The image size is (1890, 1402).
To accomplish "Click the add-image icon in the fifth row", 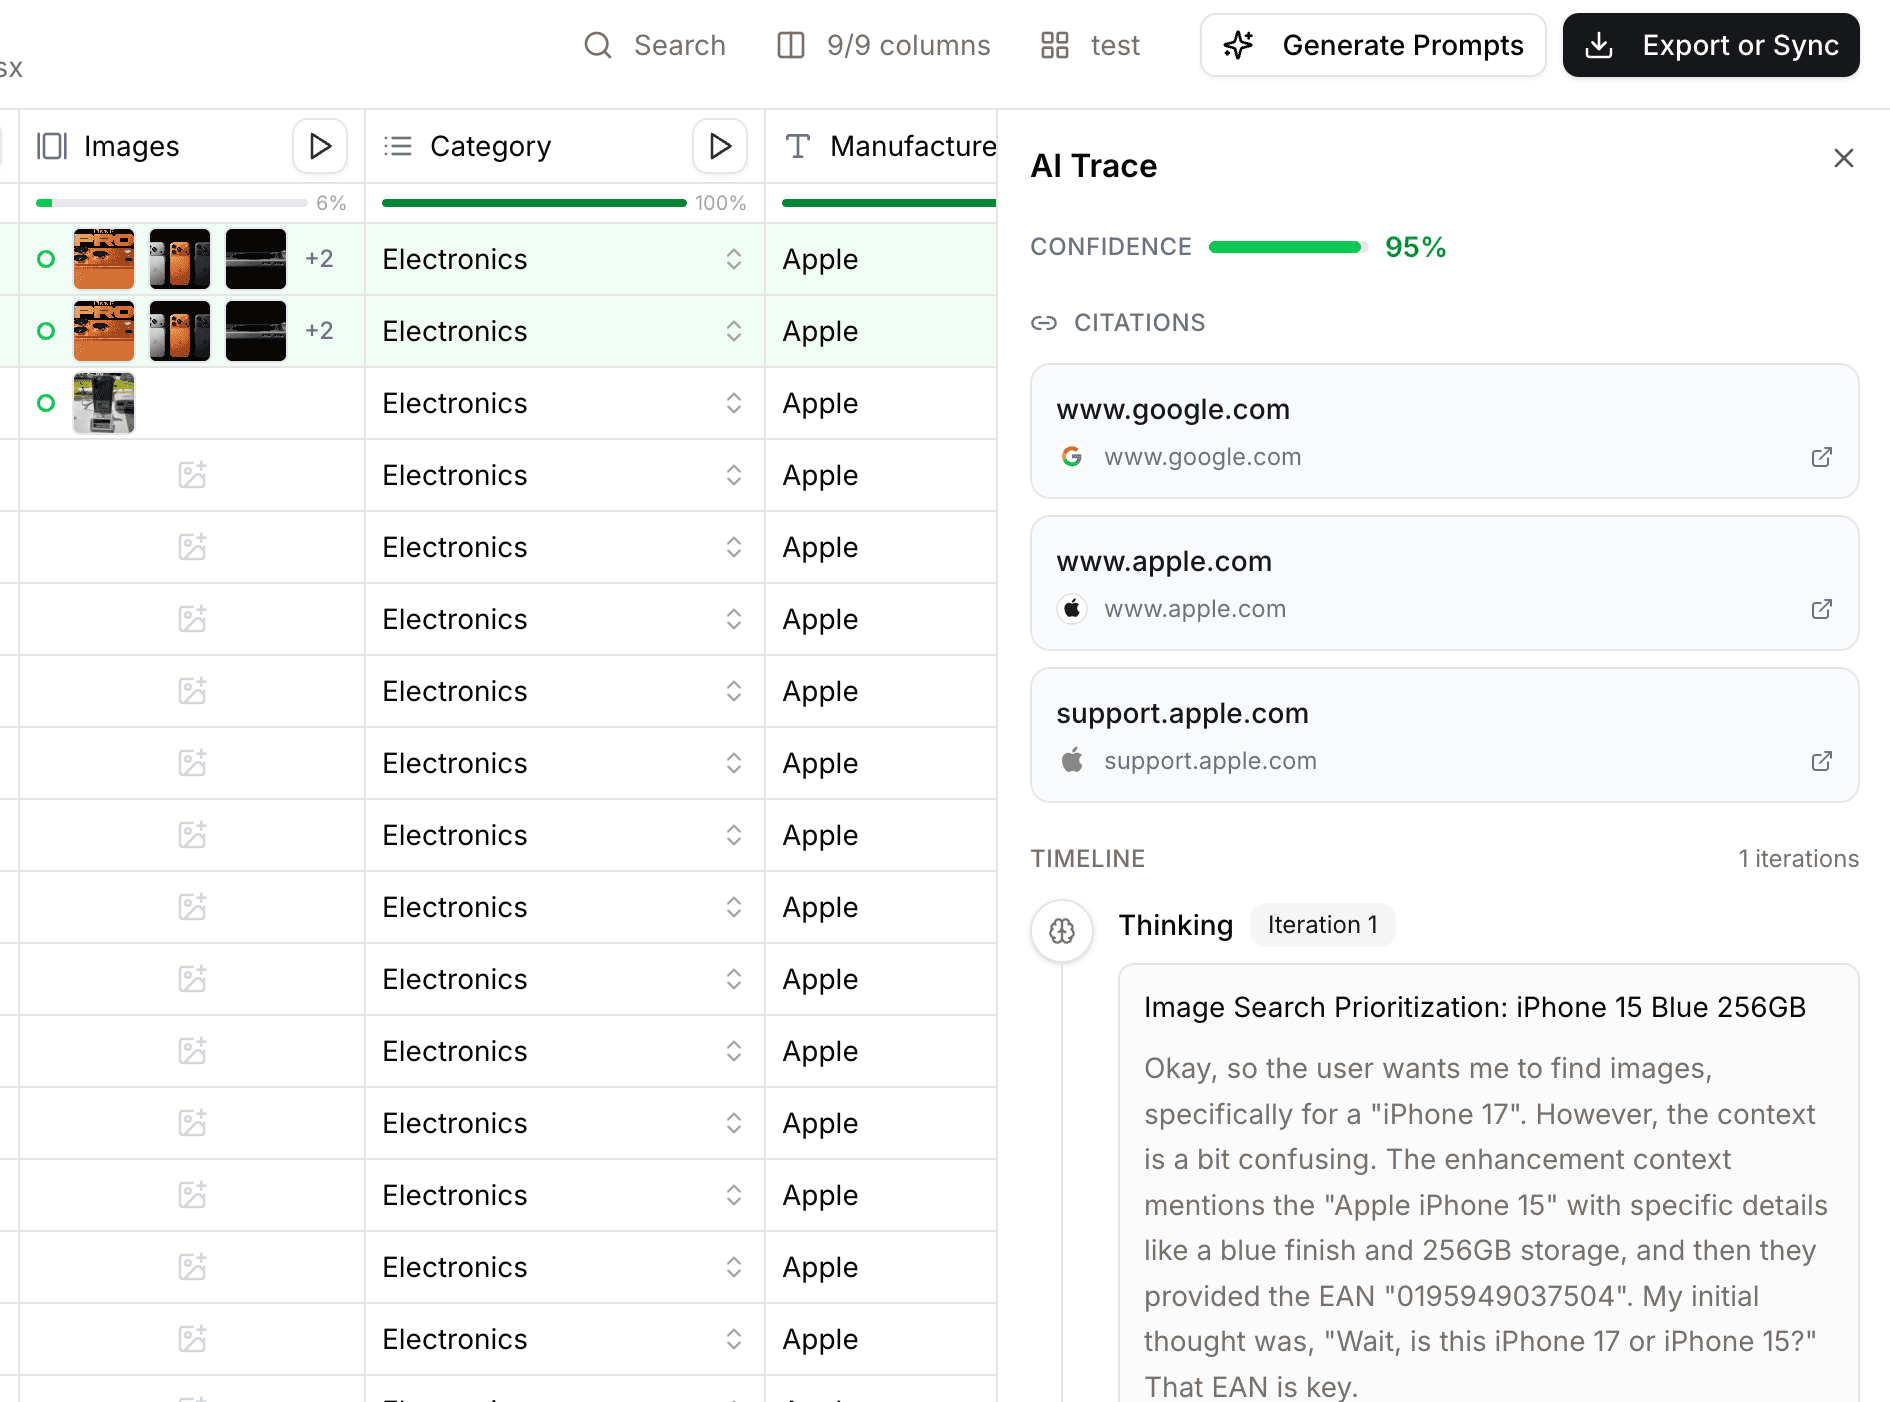I will 192,547.
